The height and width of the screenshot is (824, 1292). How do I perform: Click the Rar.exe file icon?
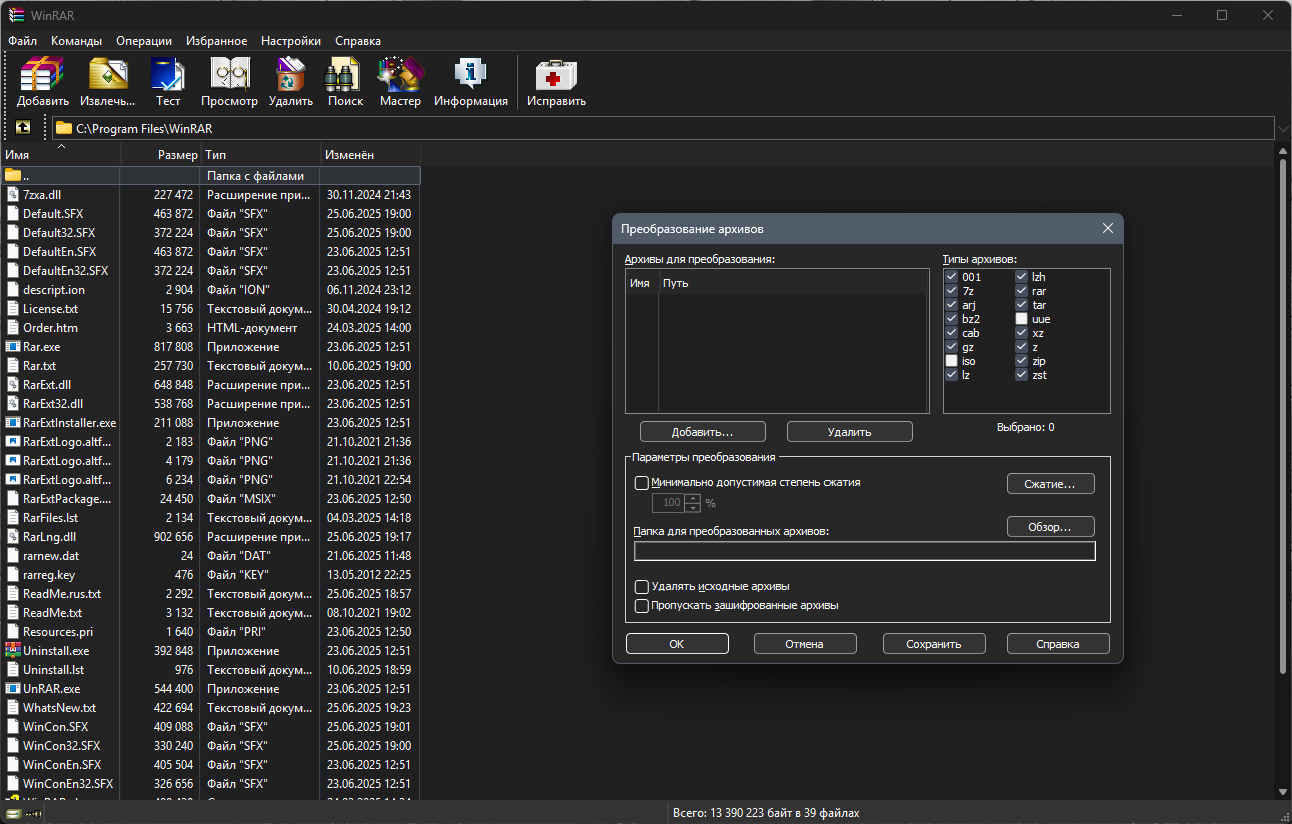[13, 347]
